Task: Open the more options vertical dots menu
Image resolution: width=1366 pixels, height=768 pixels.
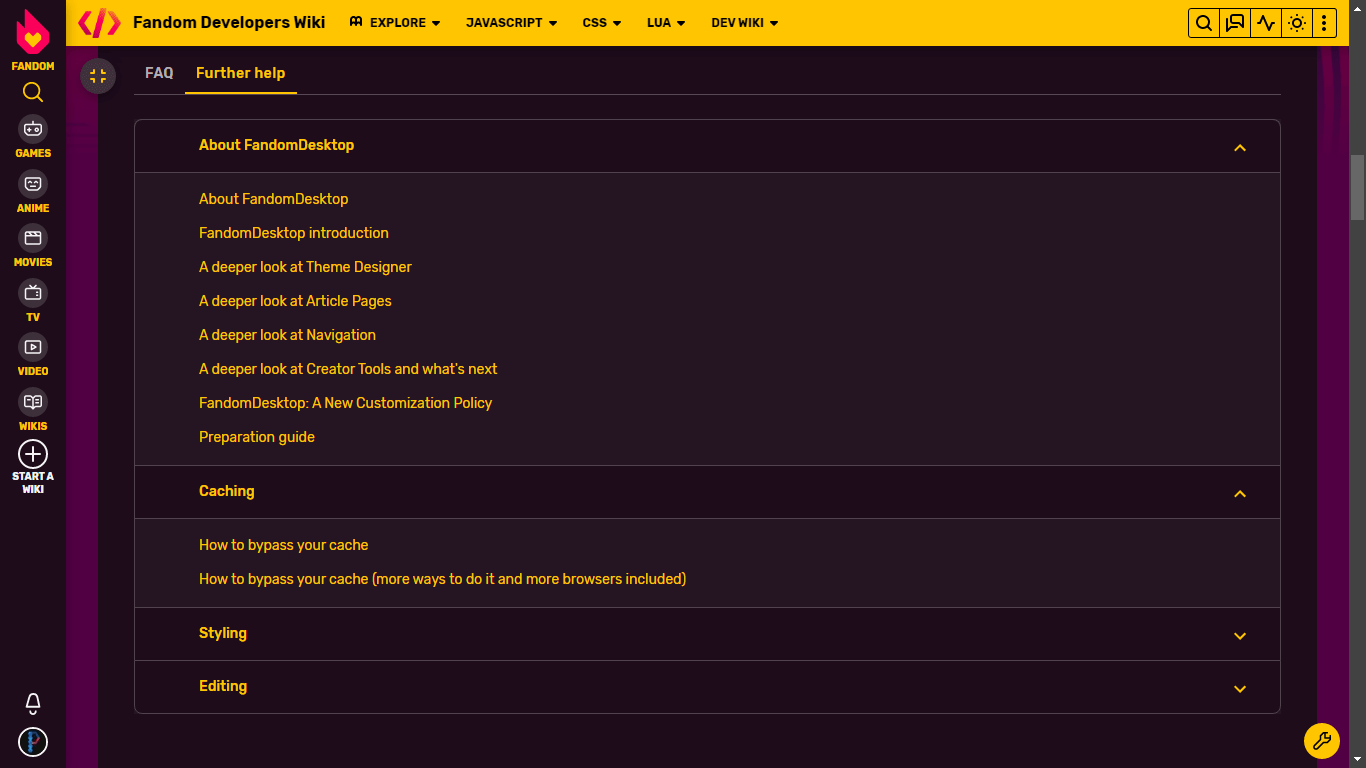Action: pos(1324,23)
